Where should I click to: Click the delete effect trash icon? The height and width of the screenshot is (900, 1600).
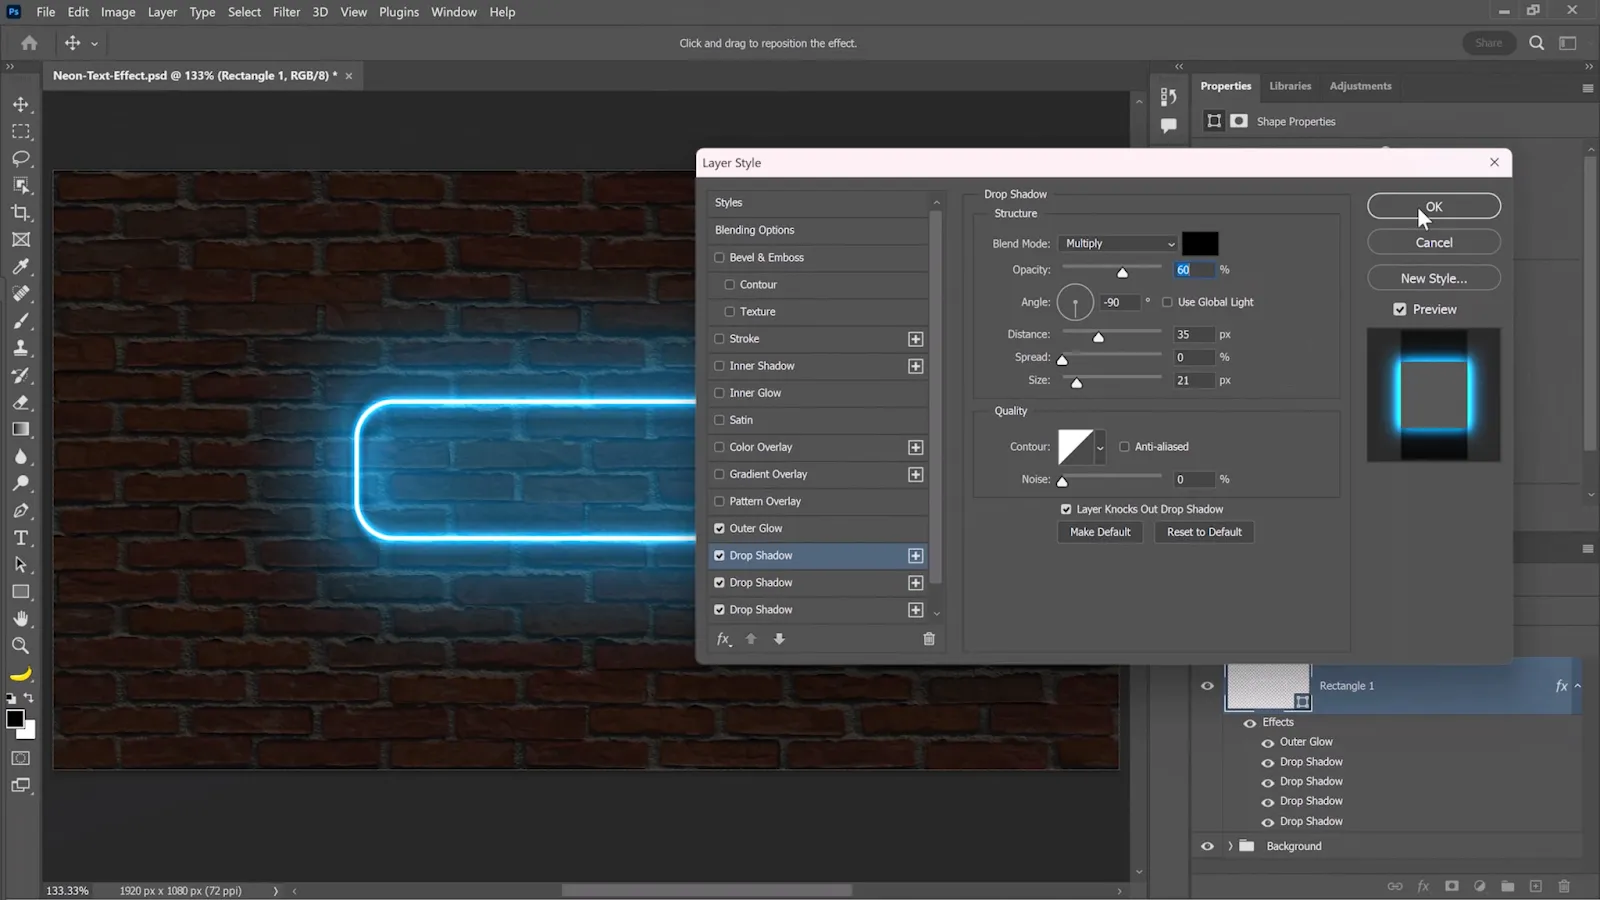click(x=928, y=639)
